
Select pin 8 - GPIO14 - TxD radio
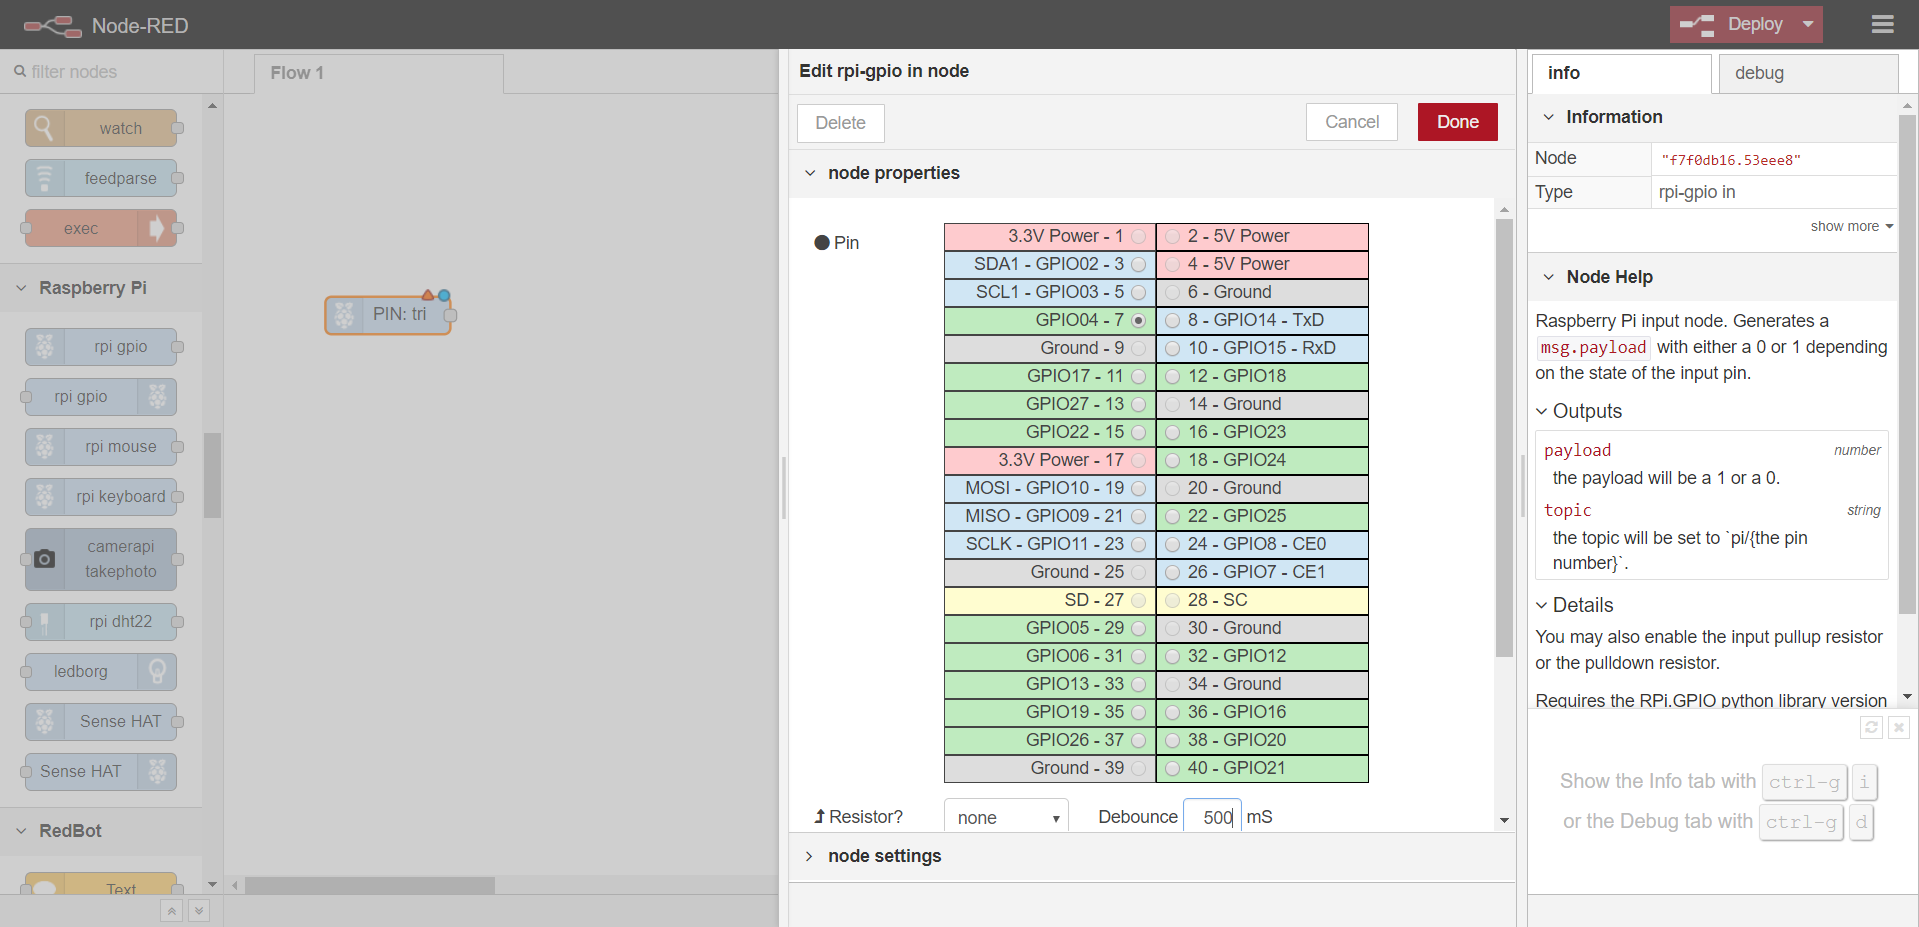pos(1173,320)
